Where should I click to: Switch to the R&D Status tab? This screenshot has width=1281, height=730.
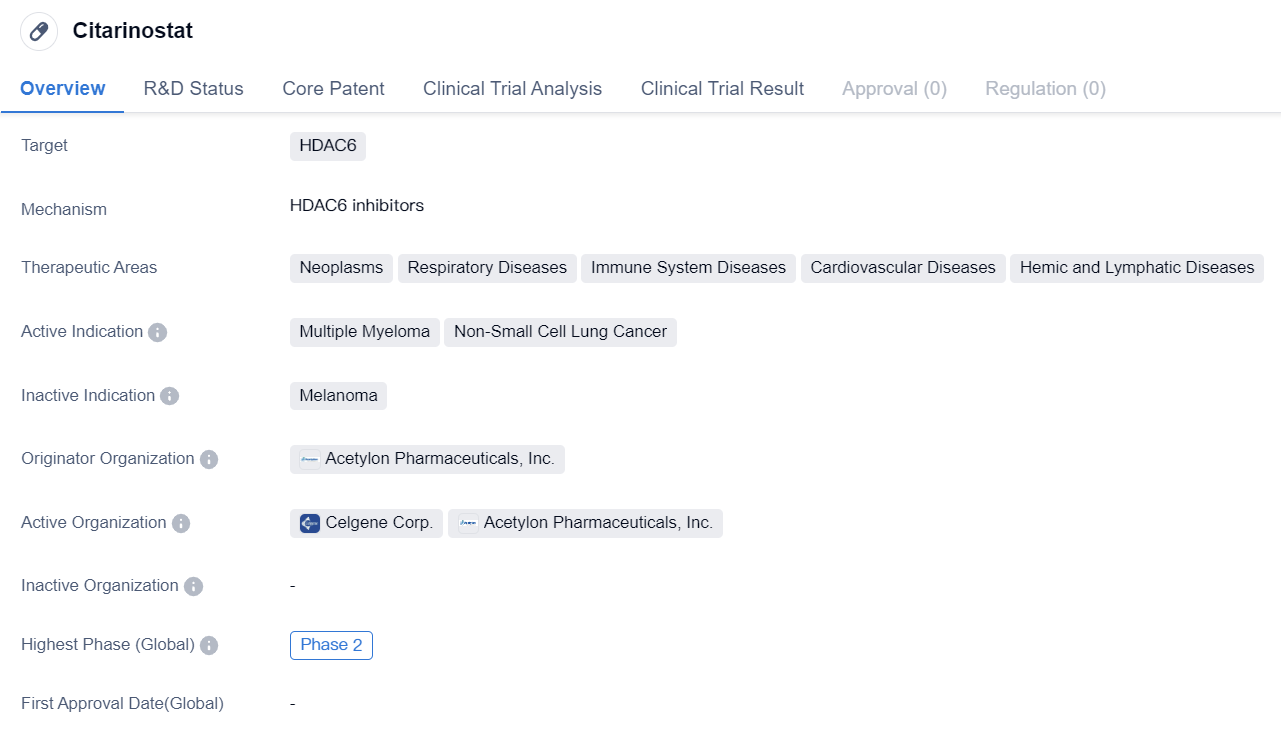pyautogui.click(x=193, y=88)
